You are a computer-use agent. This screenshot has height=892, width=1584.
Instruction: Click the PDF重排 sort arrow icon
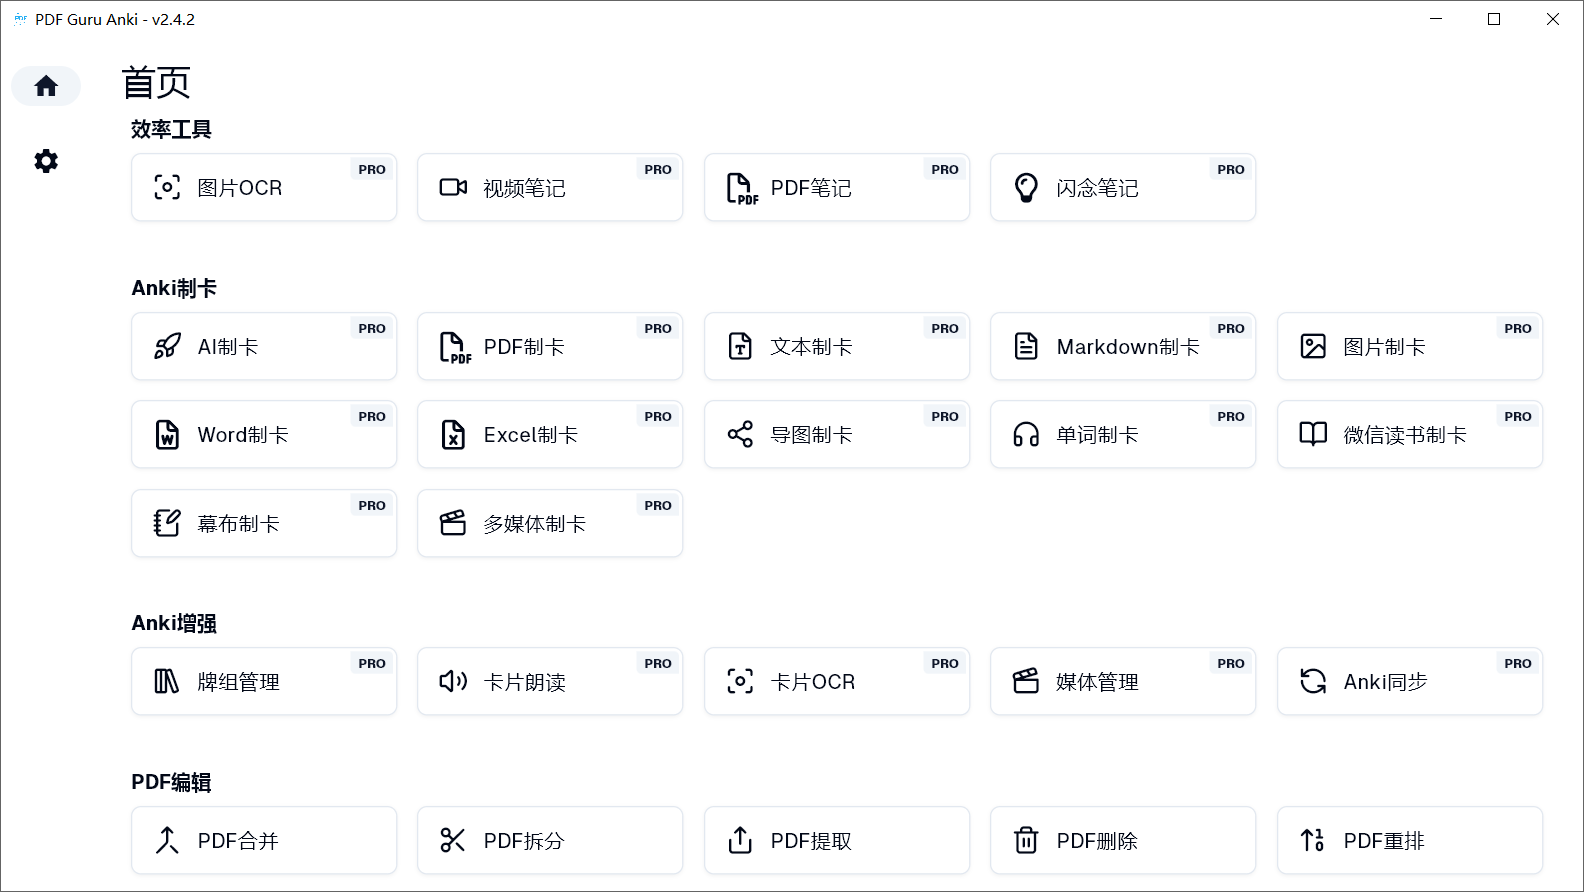1313,840
